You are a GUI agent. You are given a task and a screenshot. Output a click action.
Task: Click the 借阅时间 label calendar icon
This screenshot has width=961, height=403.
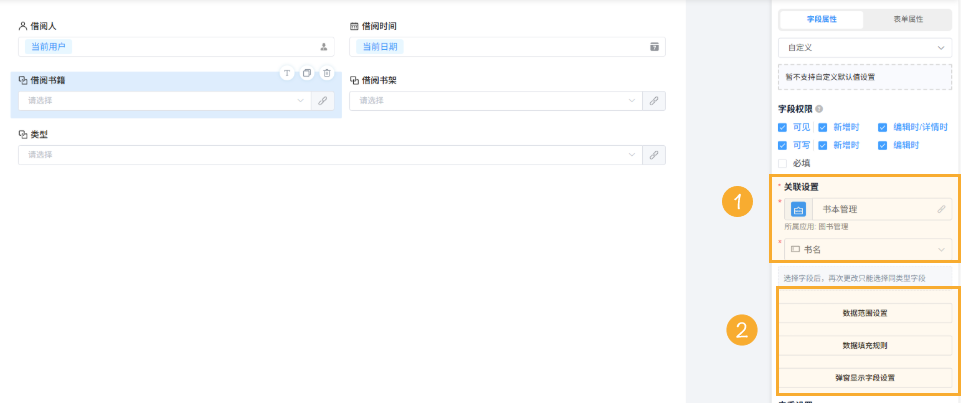pos(354,26)
